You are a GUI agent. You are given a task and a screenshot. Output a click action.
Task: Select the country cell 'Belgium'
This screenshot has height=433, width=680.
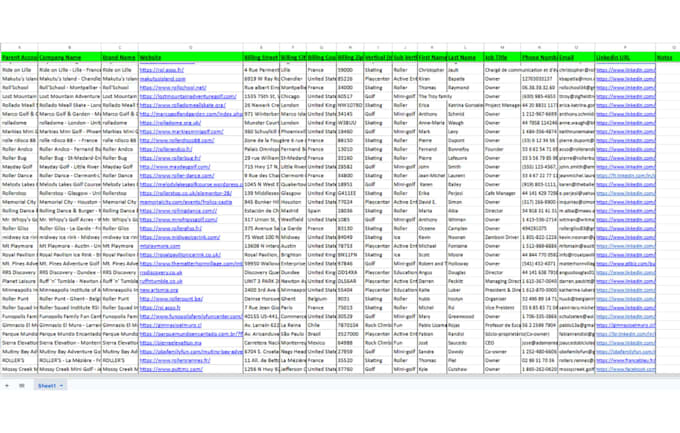321,299
